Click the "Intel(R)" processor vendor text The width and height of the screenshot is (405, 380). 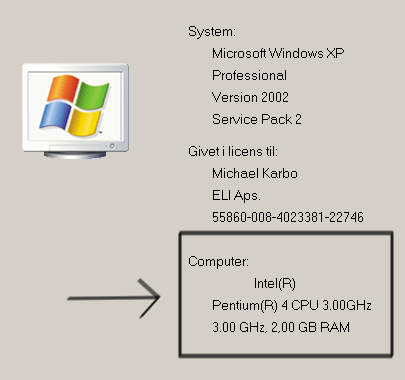(x=275, y=284)
